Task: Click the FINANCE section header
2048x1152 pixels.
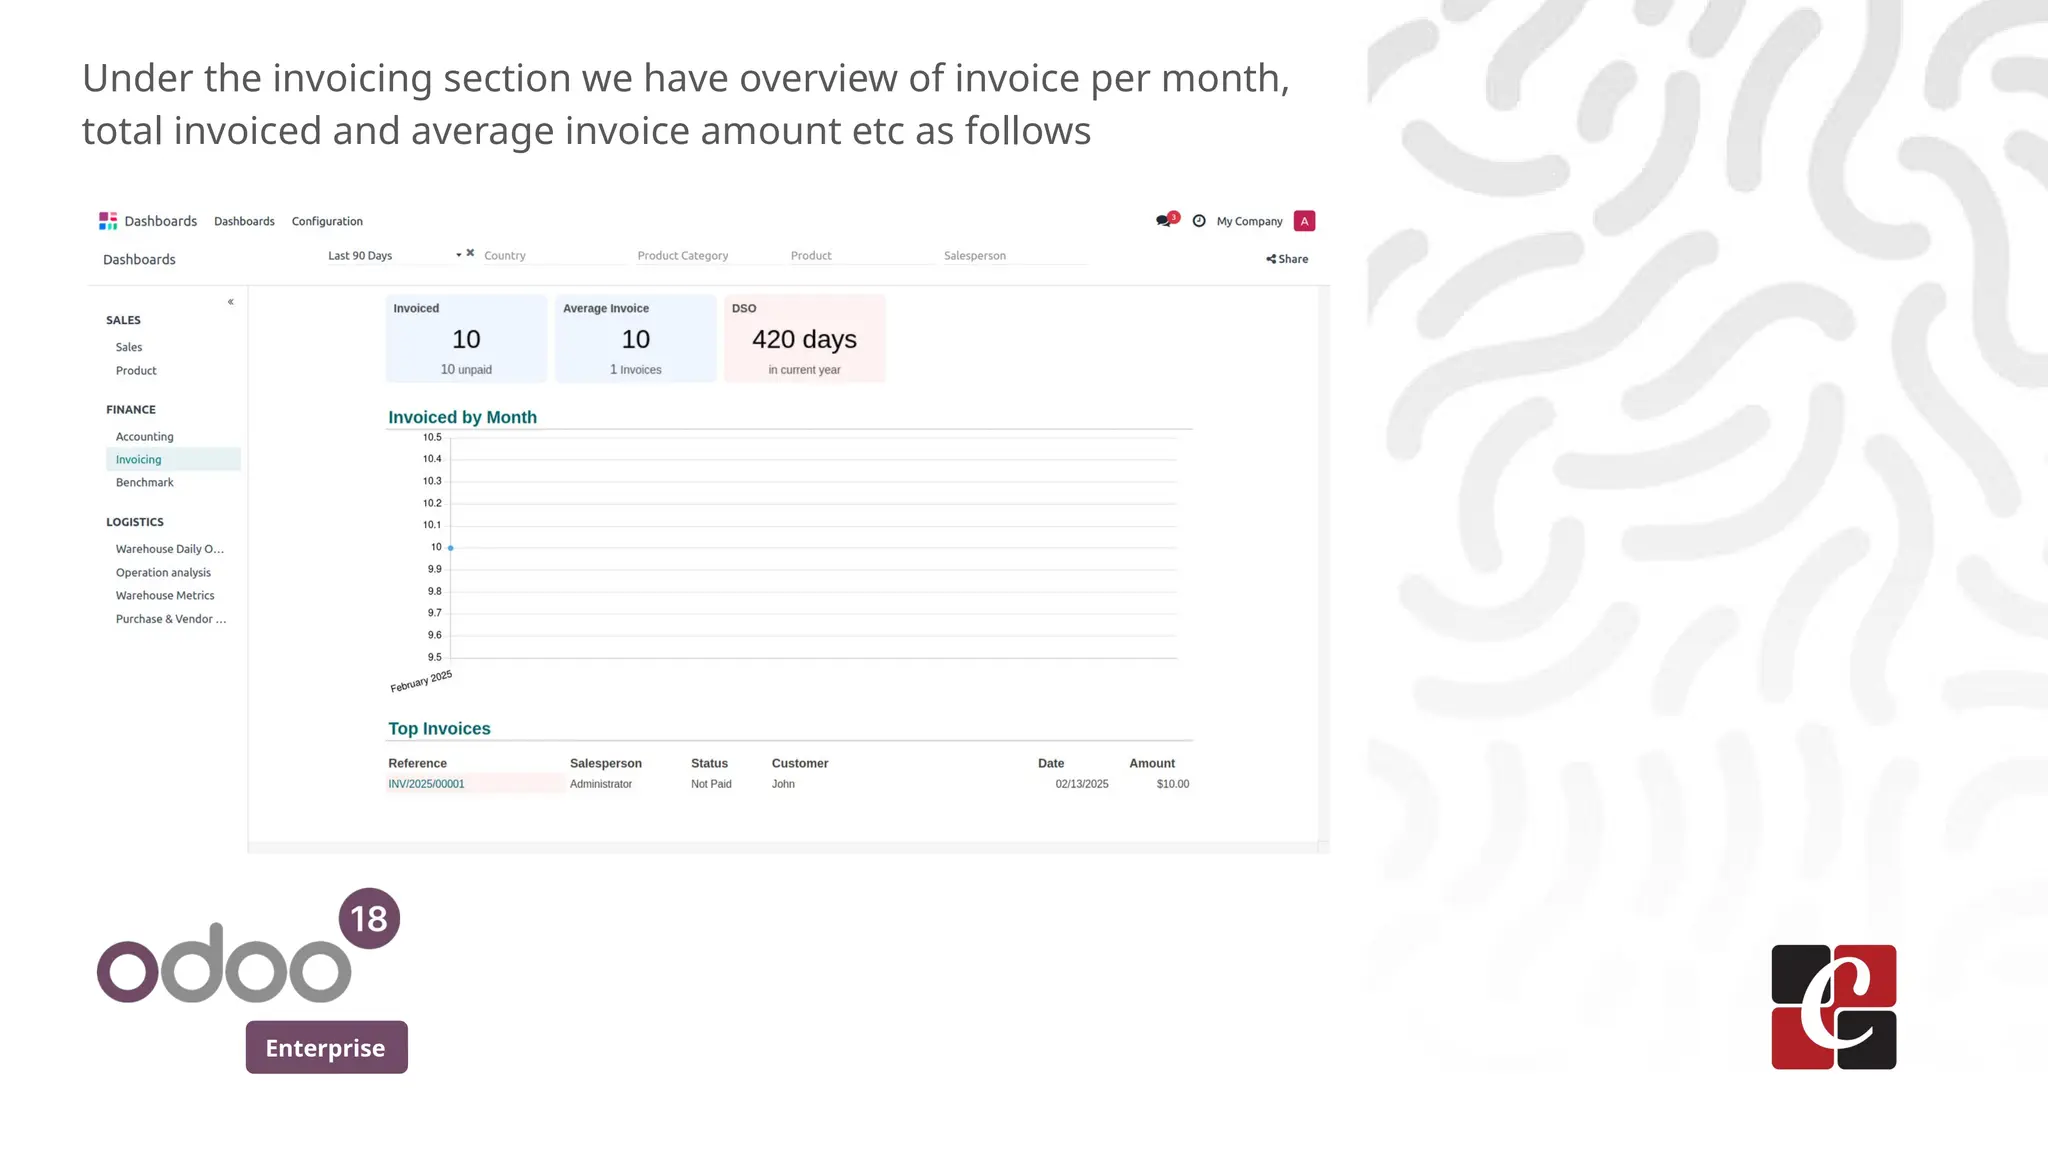Action: [131, 410]
